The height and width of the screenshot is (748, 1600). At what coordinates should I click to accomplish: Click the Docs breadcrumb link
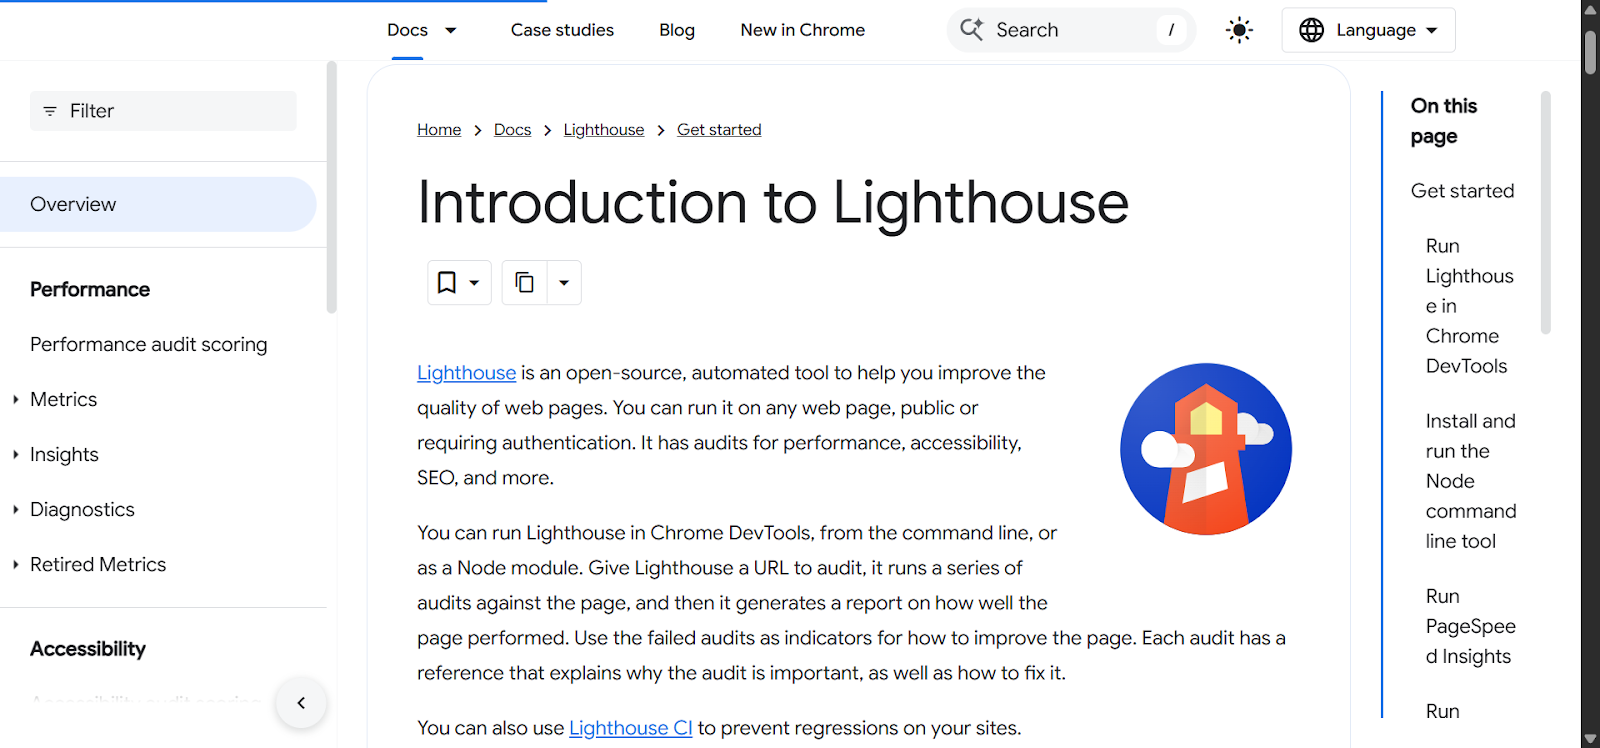(512, 130)
